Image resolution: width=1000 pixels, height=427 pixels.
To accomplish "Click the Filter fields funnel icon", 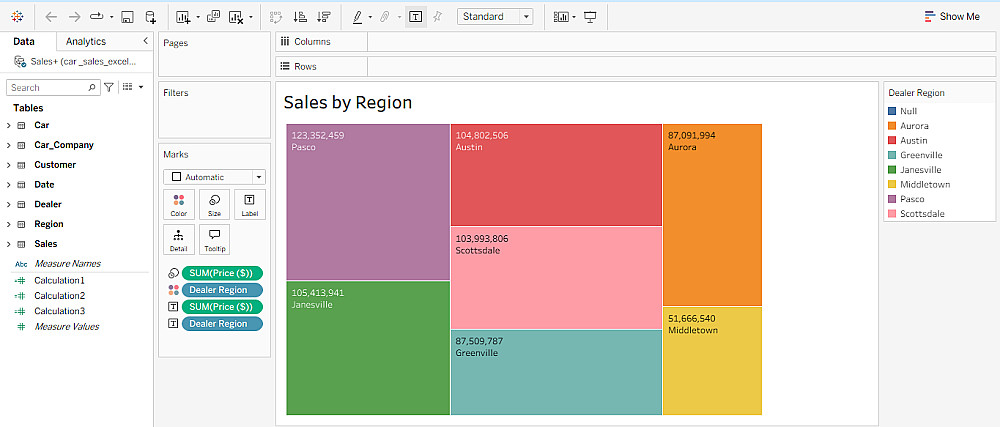I will click(x=109, y=88).
